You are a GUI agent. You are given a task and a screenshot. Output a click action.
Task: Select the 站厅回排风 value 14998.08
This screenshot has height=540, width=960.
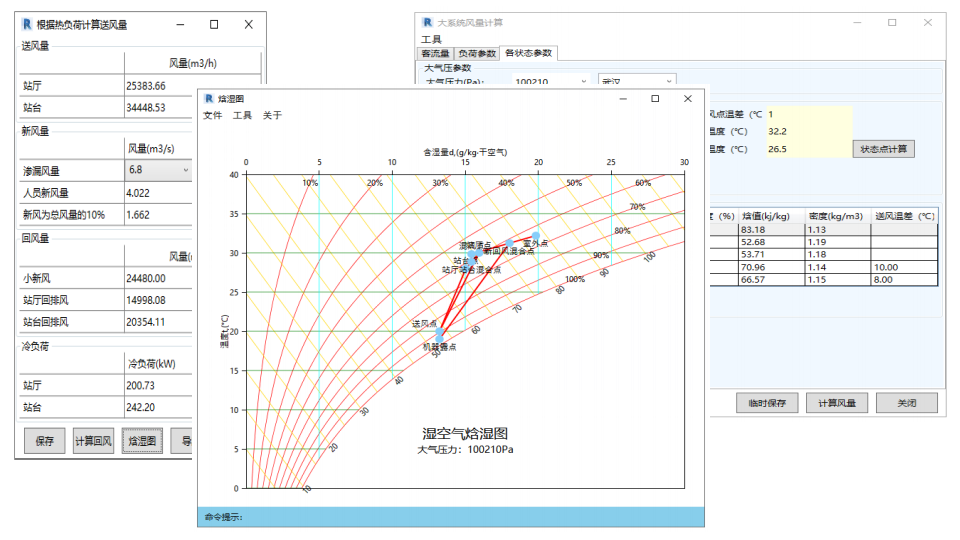click(146, 300)
